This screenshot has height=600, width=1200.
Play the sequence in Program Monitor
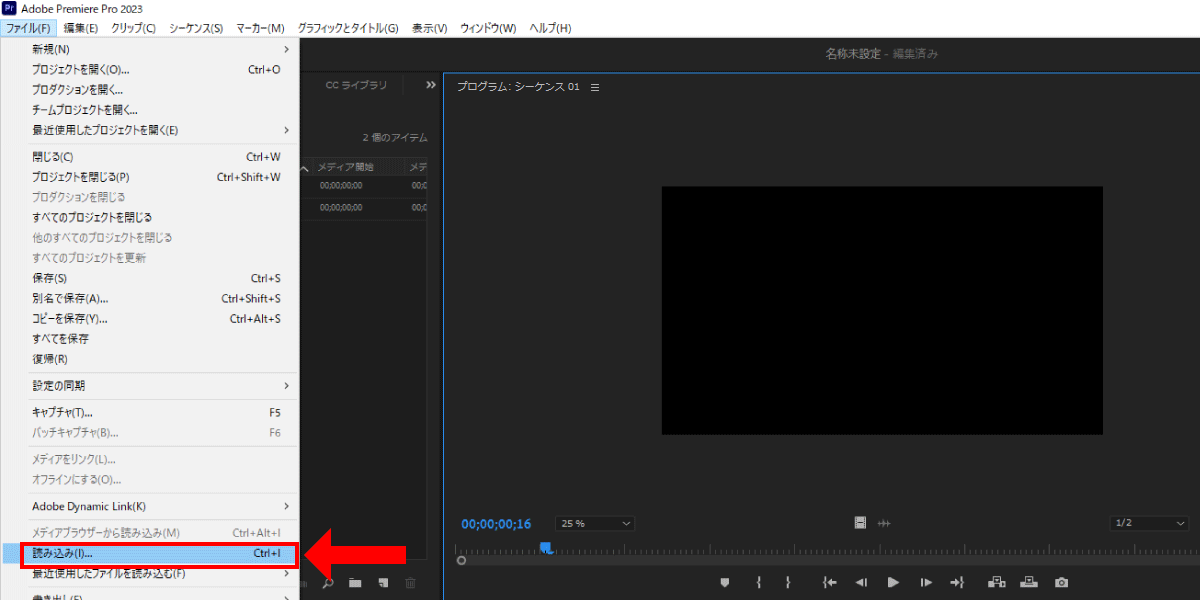893,582
